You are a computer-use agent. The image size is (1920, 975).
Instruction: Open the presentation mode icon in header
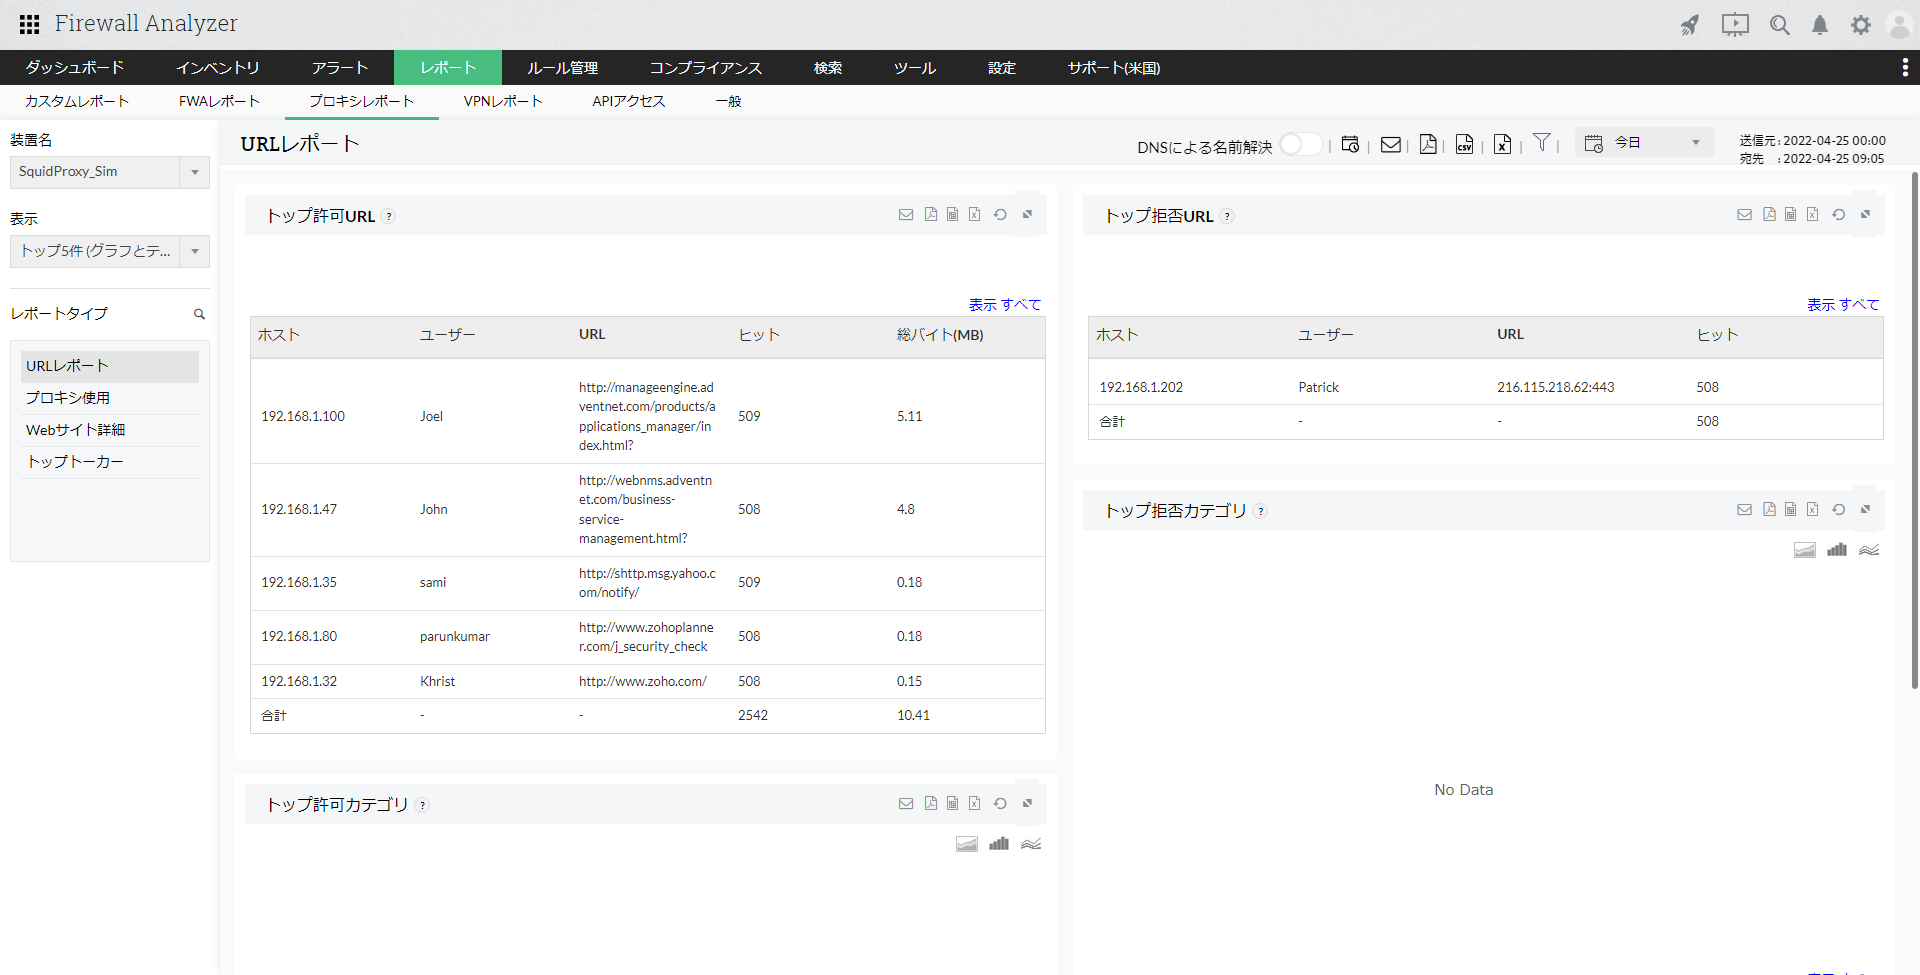[1735, 25]
